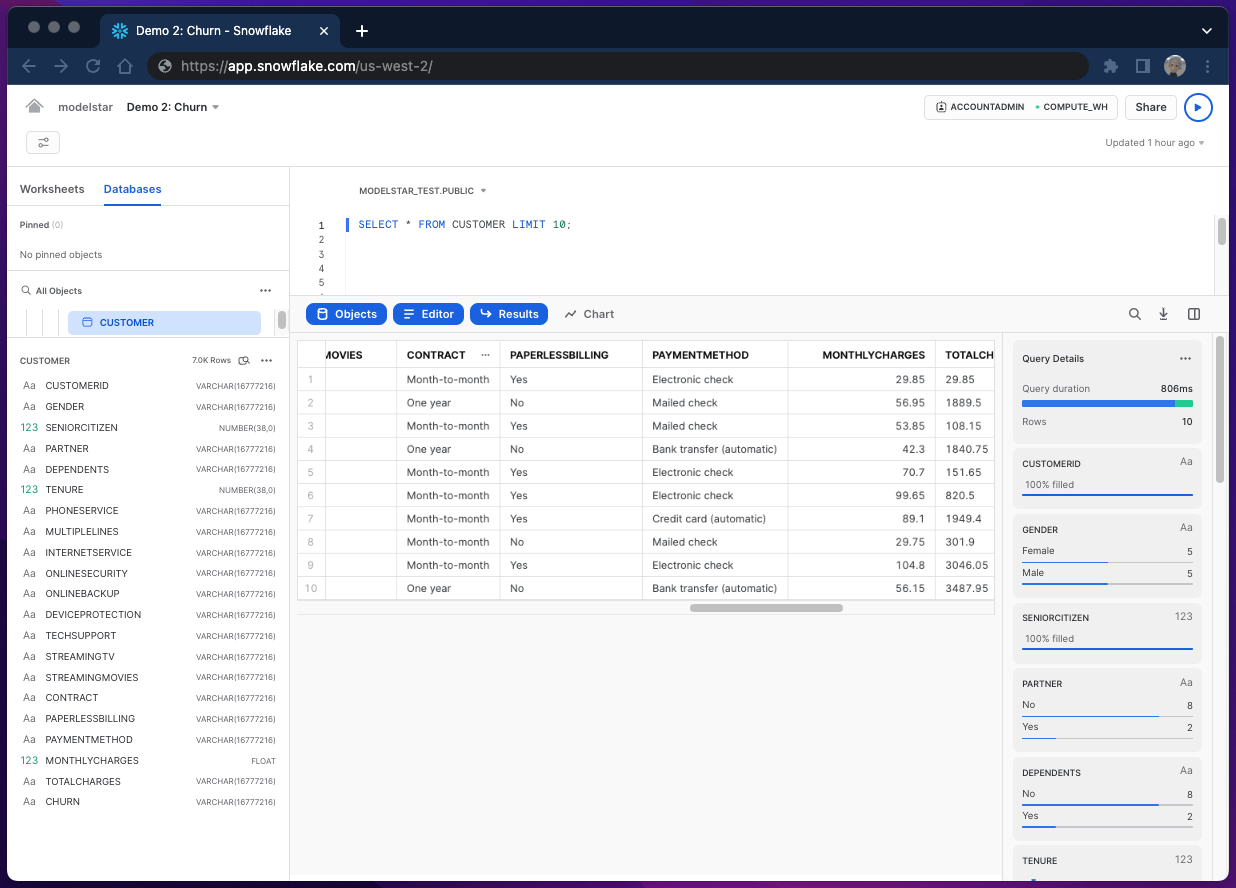The image size is (1236, 888).
Task: Click the search results magnifier icon
Action: coord(1135,314)
